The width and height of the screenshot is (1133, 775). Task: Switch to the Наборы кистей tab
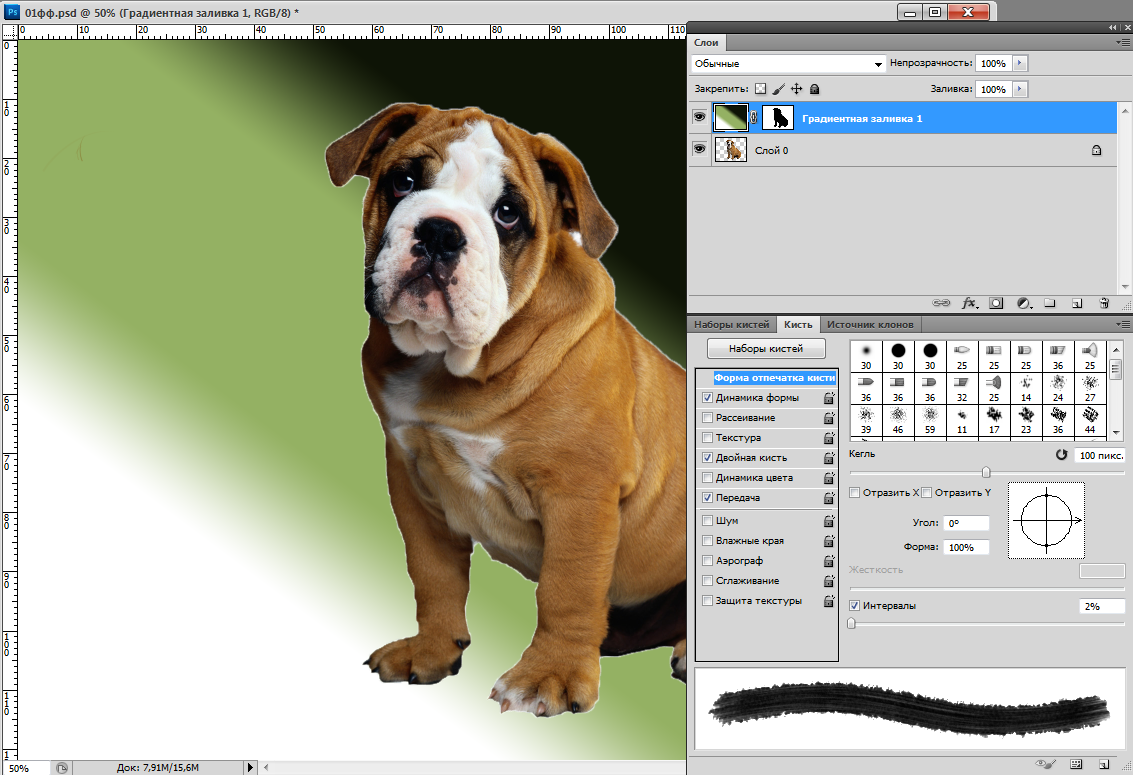(x=731, y=324)
